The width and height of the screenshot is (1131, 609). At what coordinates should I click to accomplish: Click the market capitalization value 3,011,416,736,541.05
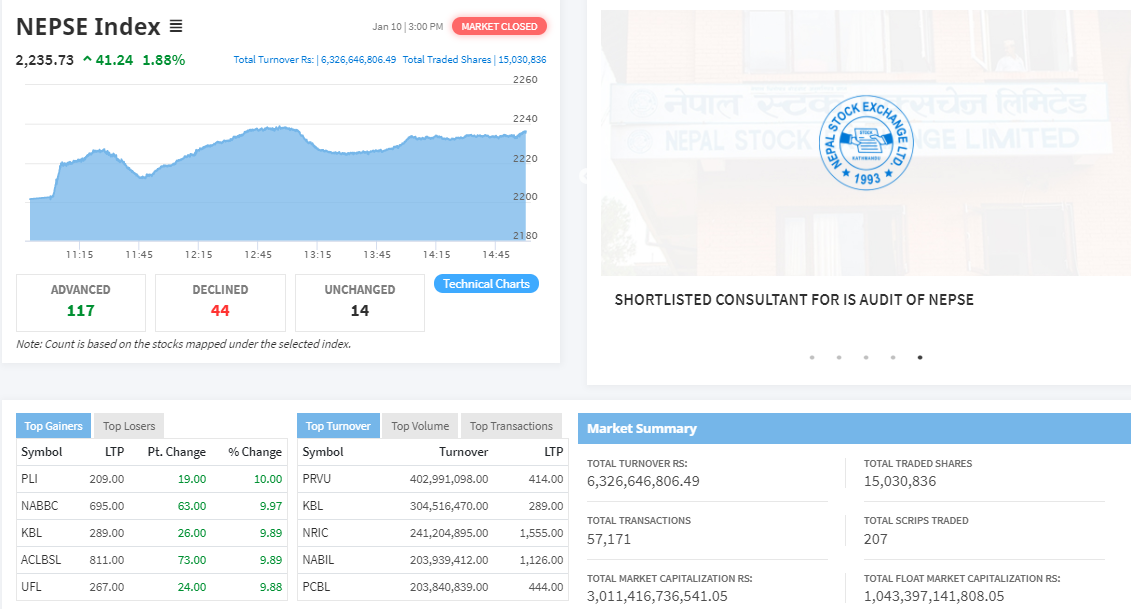657,596
